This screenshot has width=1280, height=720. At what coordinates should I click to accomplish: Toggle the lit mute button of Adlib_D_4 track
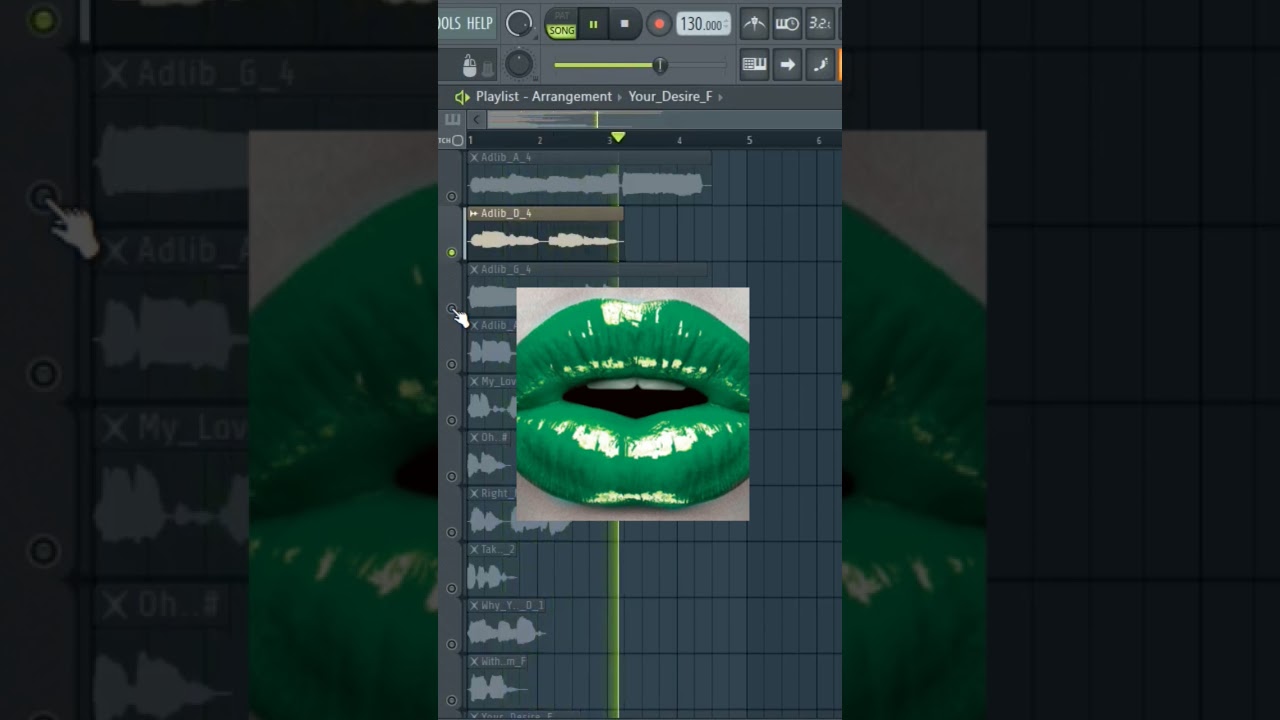pyautogui.click(x=451, y=252)
